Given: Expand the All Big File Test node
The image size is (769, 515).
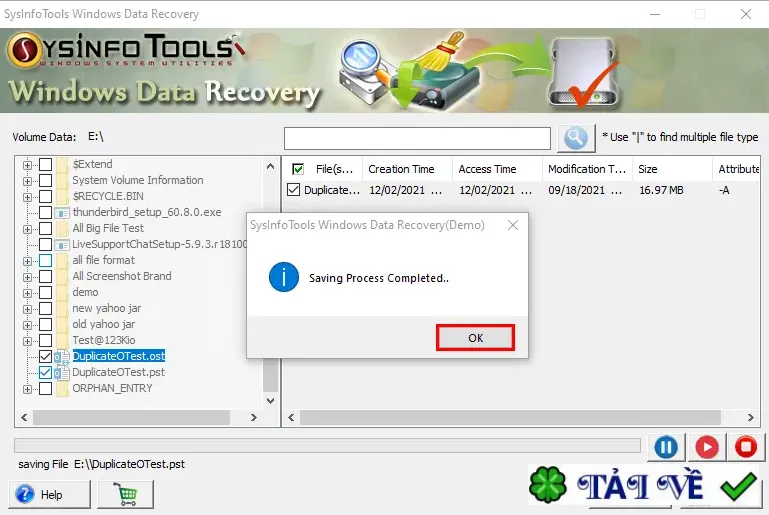Looking at the screenshot, I should (27, 229).
